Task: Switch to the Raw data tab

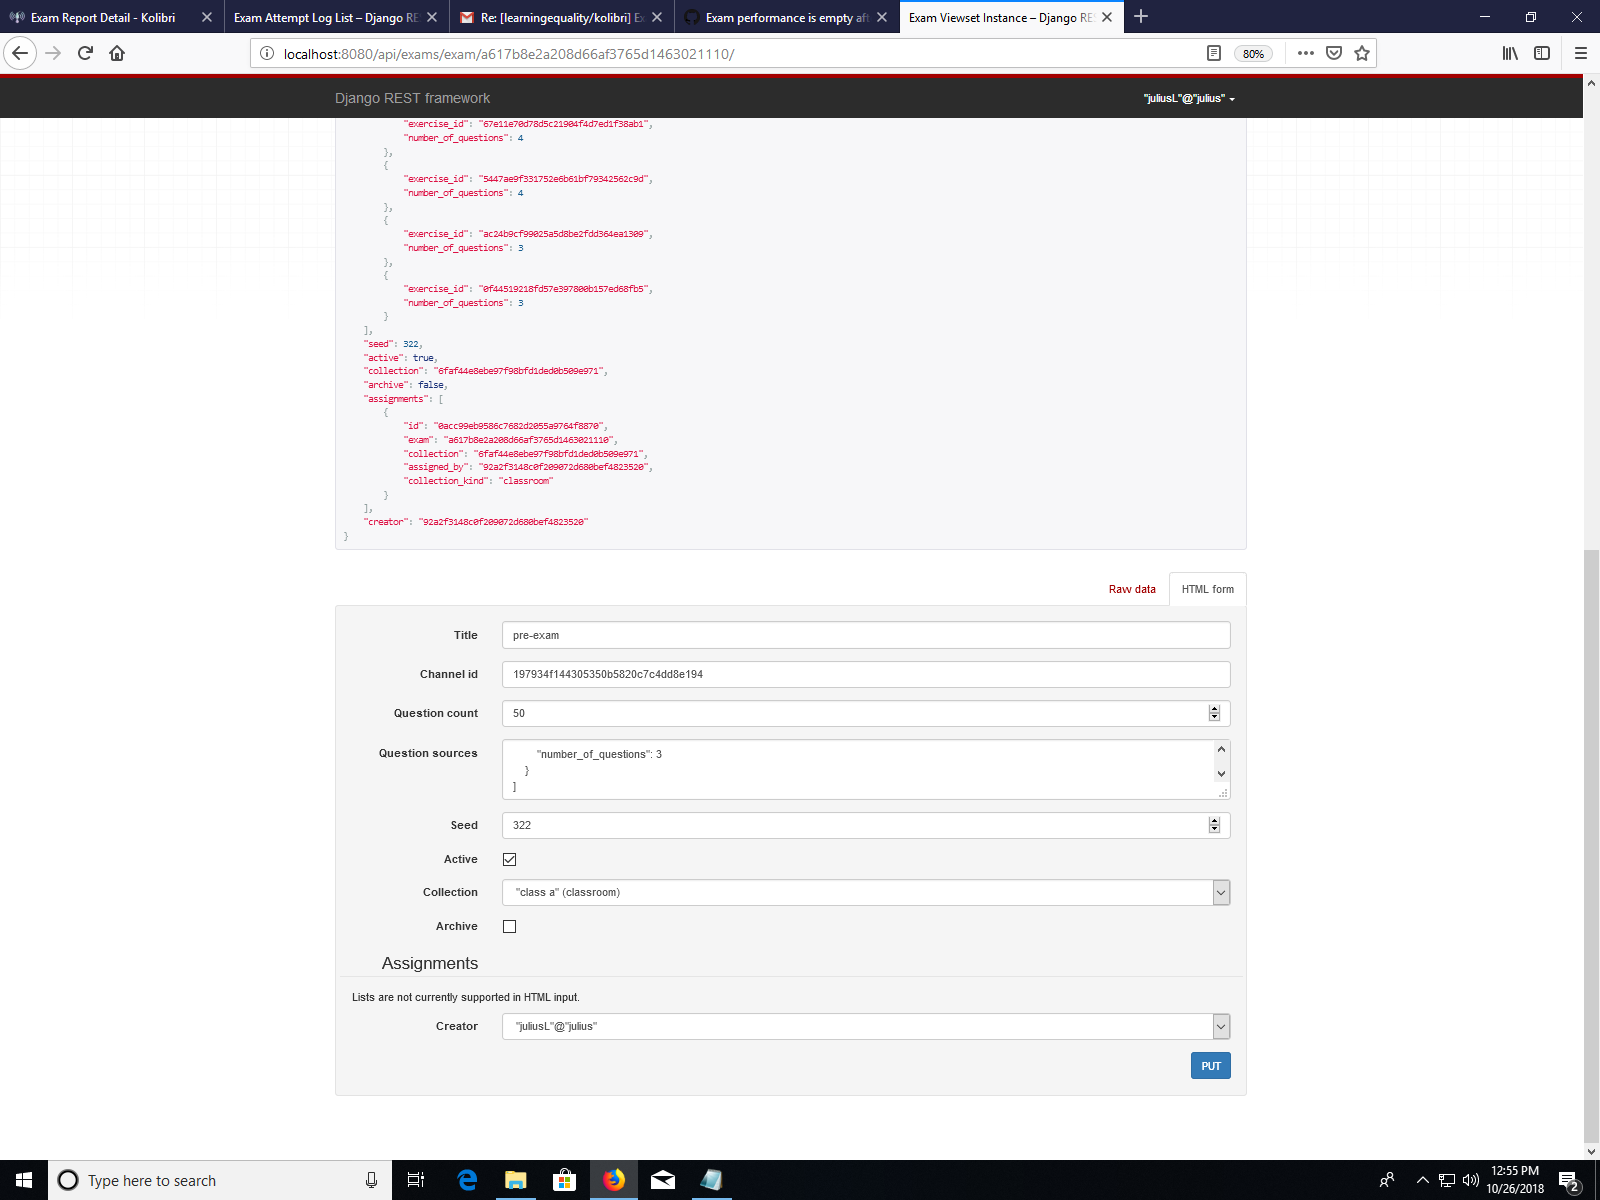Action: [1131, 589]
